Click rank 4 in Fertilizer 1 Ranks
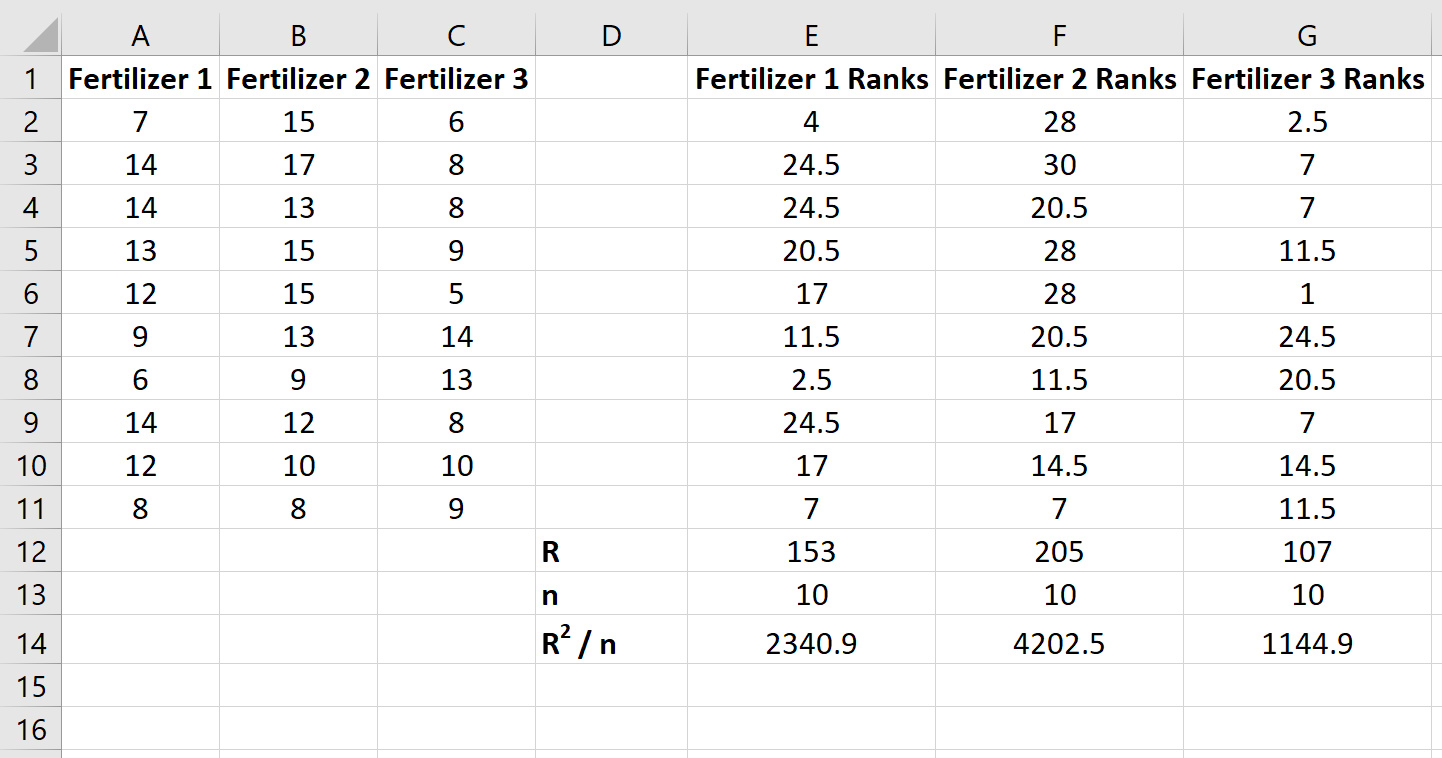This screenshot has height=758, width=1442. [812, 121]
